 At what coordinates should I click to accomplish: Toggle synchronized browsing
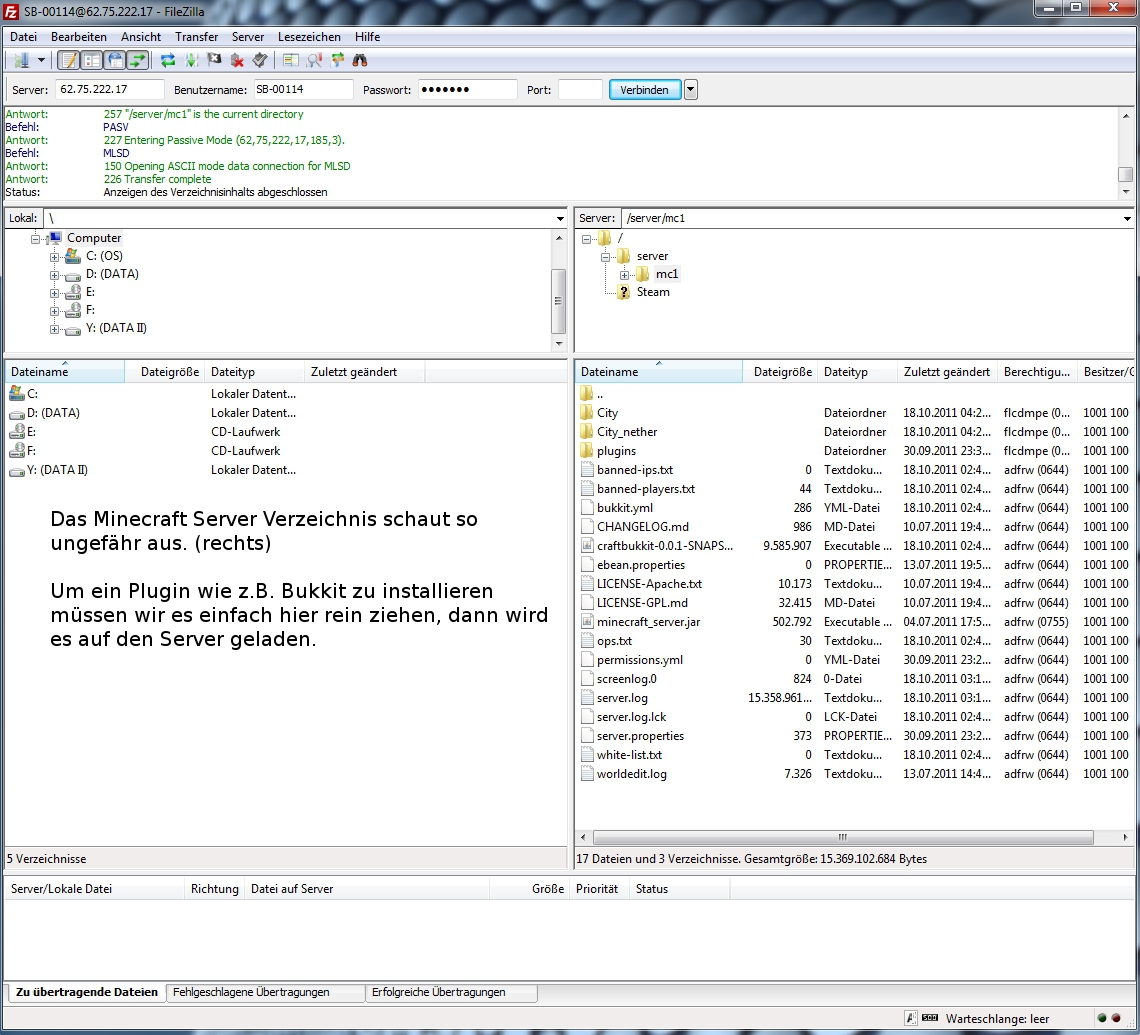pos(337,60)
